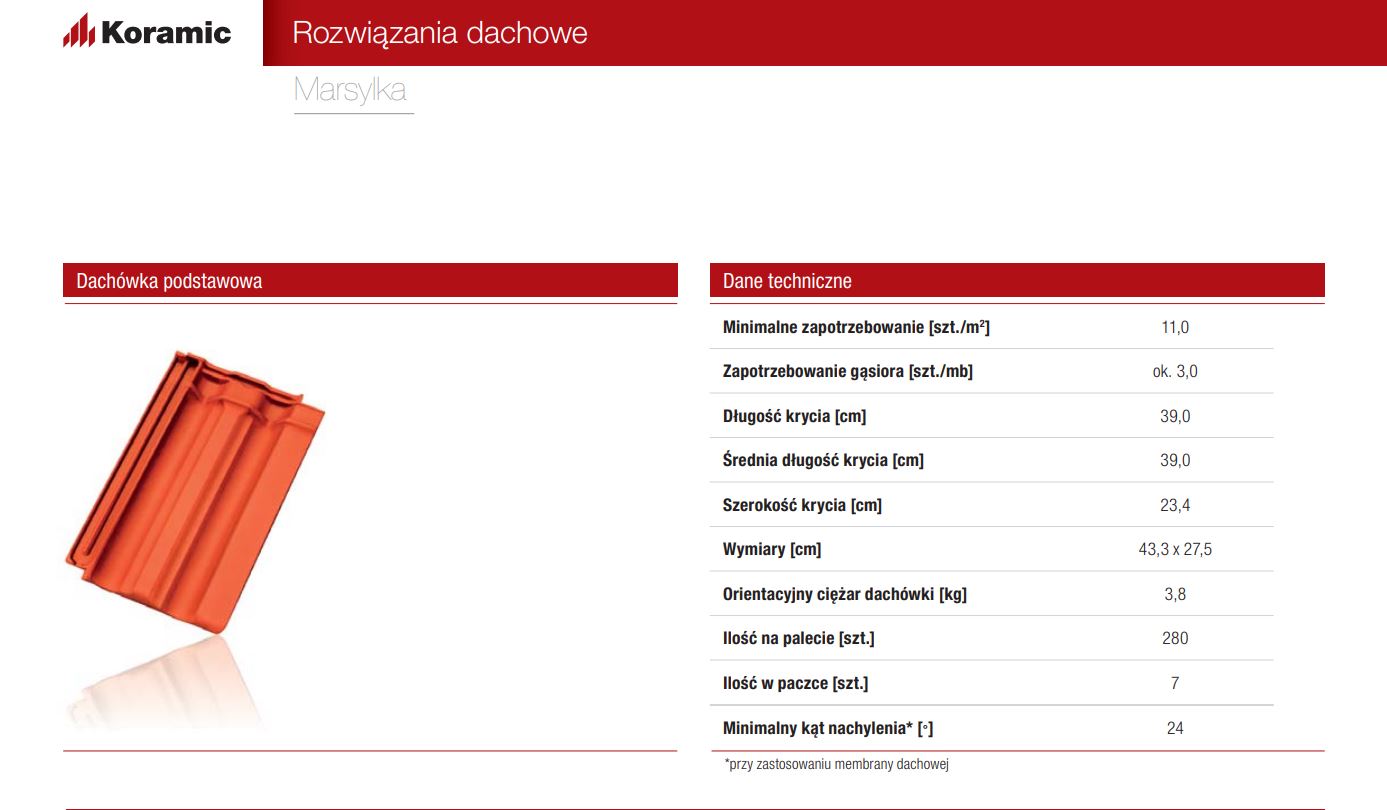1387x810 pixels.
Task: Select the 'Rozwiązania dachowe' header title
Action: (x=440, y=33)
